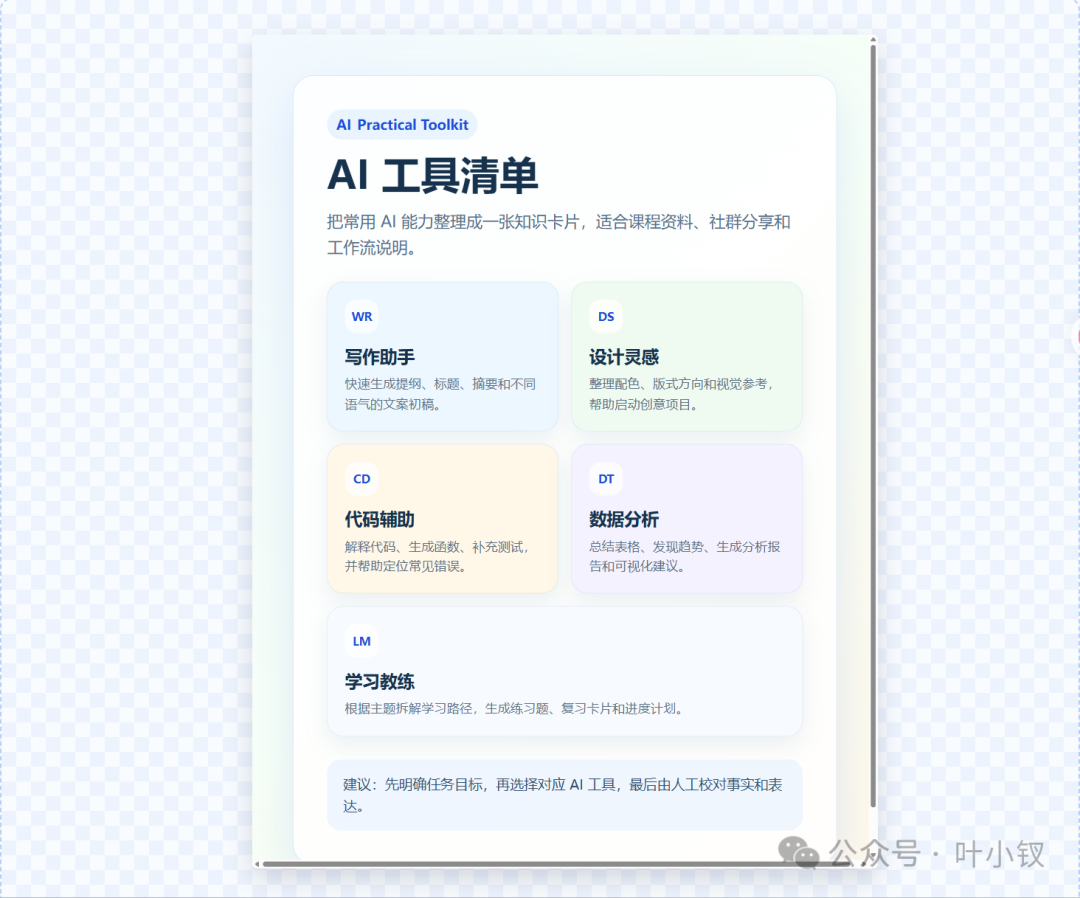Click the 数据分析 card title
Image resolution: width=1080 pixels, height=898 pixels.
point(624,519)
